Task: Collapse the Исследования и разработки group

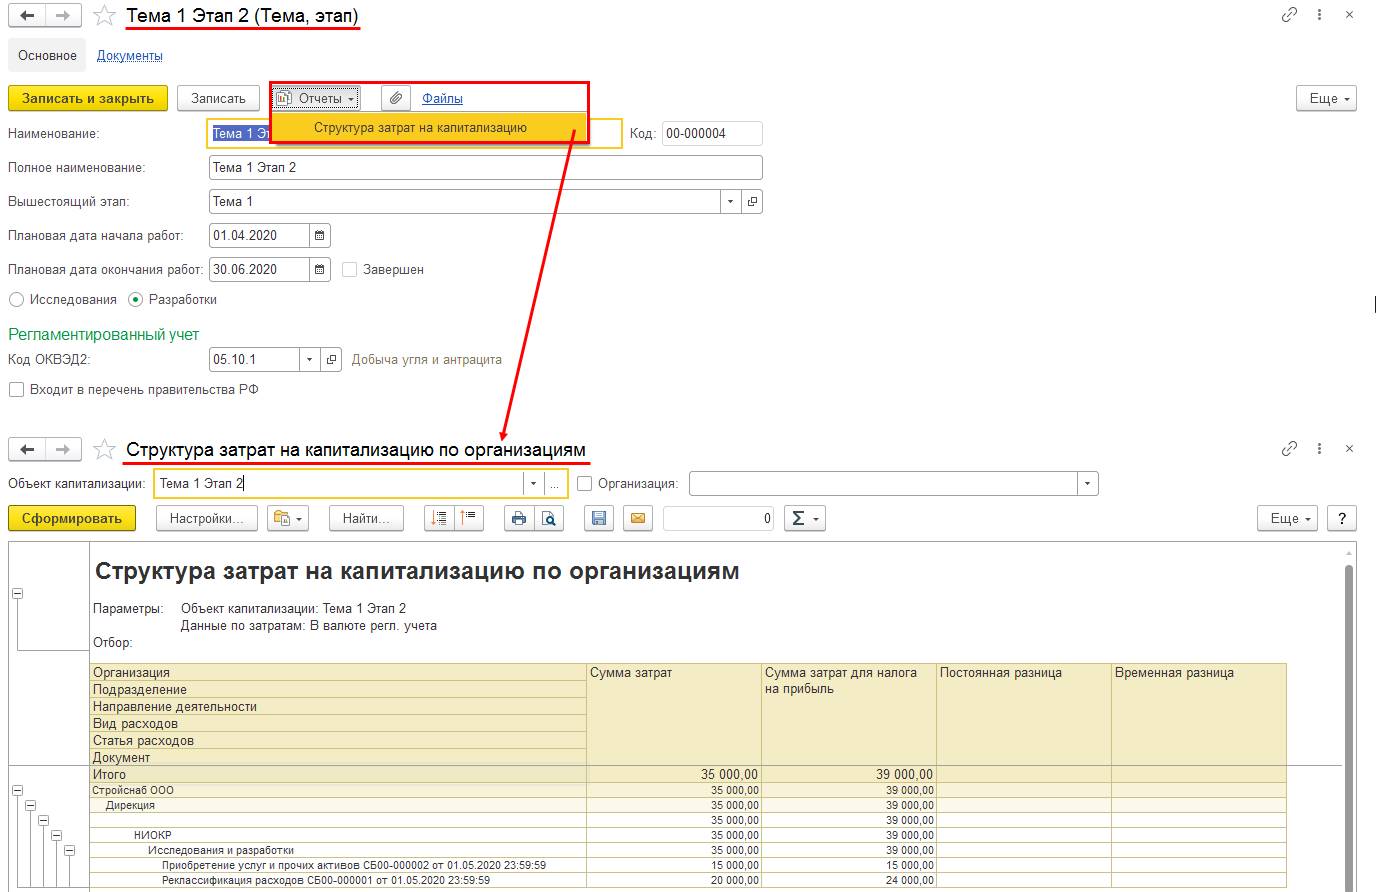Action: (69, 851)
